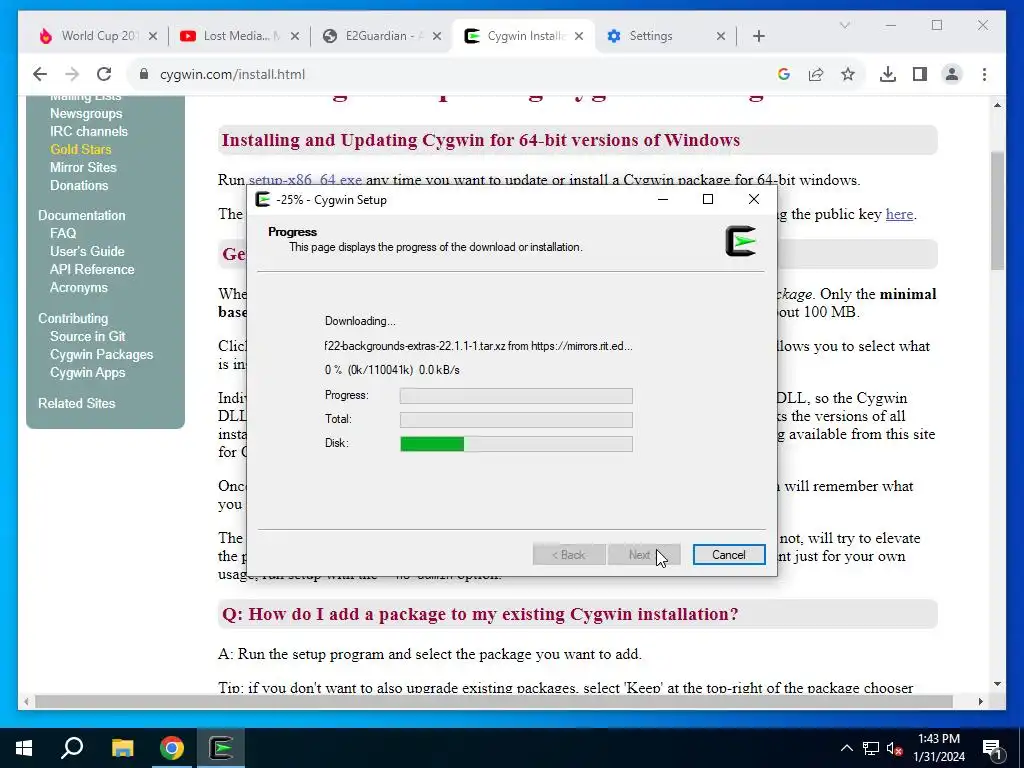This screenshot has width=1024, height=768.
Task: Open Cygwin Apps sidebar link
Action: [88, 372]
